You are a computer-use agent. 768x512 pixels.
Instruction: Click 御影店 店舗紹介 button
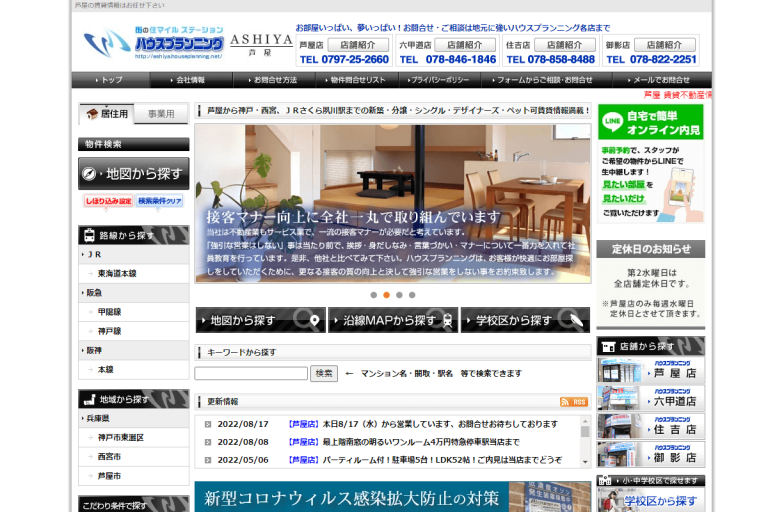tap(665, 45)
